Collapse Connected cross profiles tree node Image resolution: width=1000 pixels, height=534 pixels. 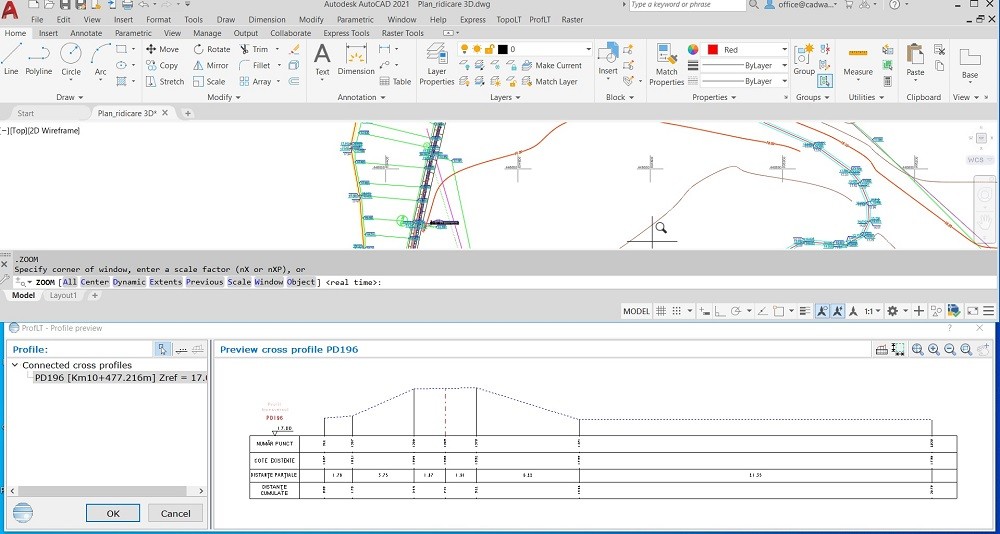click(15, 365)
